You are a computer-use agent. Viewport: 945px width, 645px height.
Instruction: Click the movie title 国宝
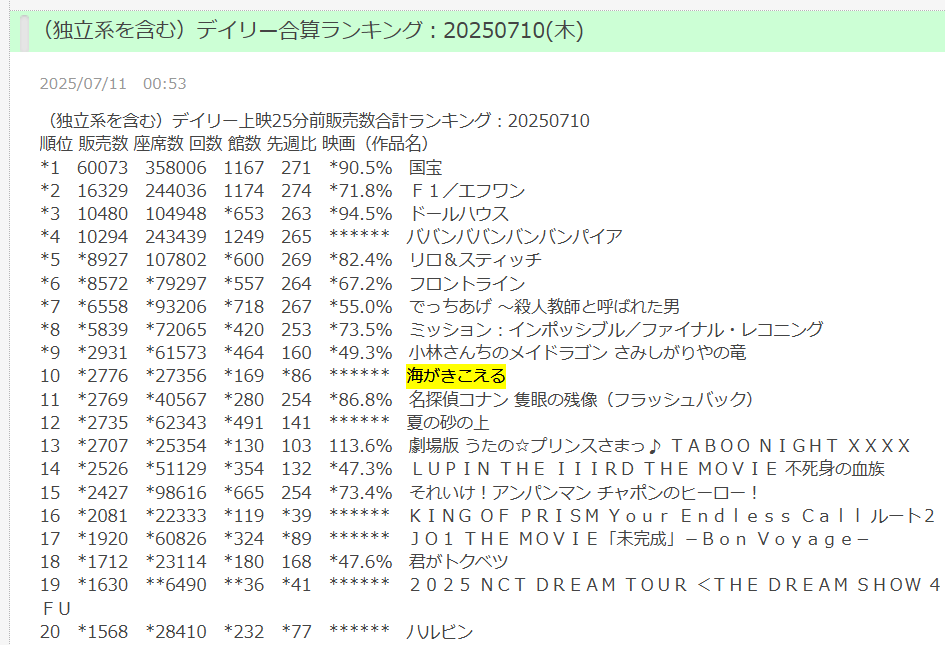point(425,168)
